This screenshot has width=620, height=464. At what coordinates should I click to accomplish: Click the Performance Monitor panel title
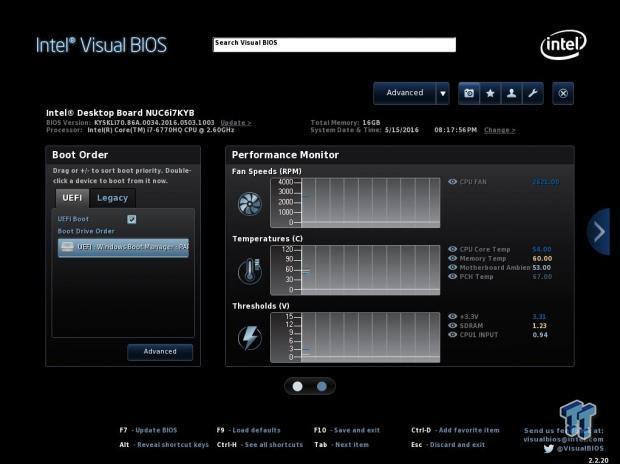point(285,155)
